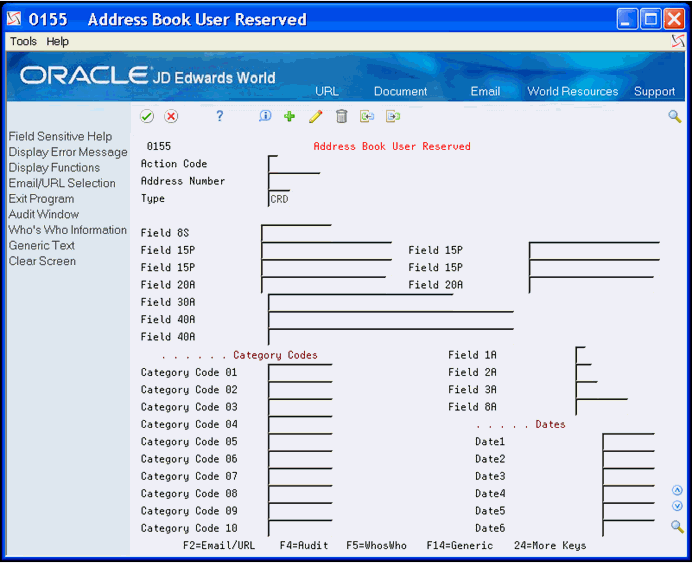Click the Field 2A input field

pos(583,372)
